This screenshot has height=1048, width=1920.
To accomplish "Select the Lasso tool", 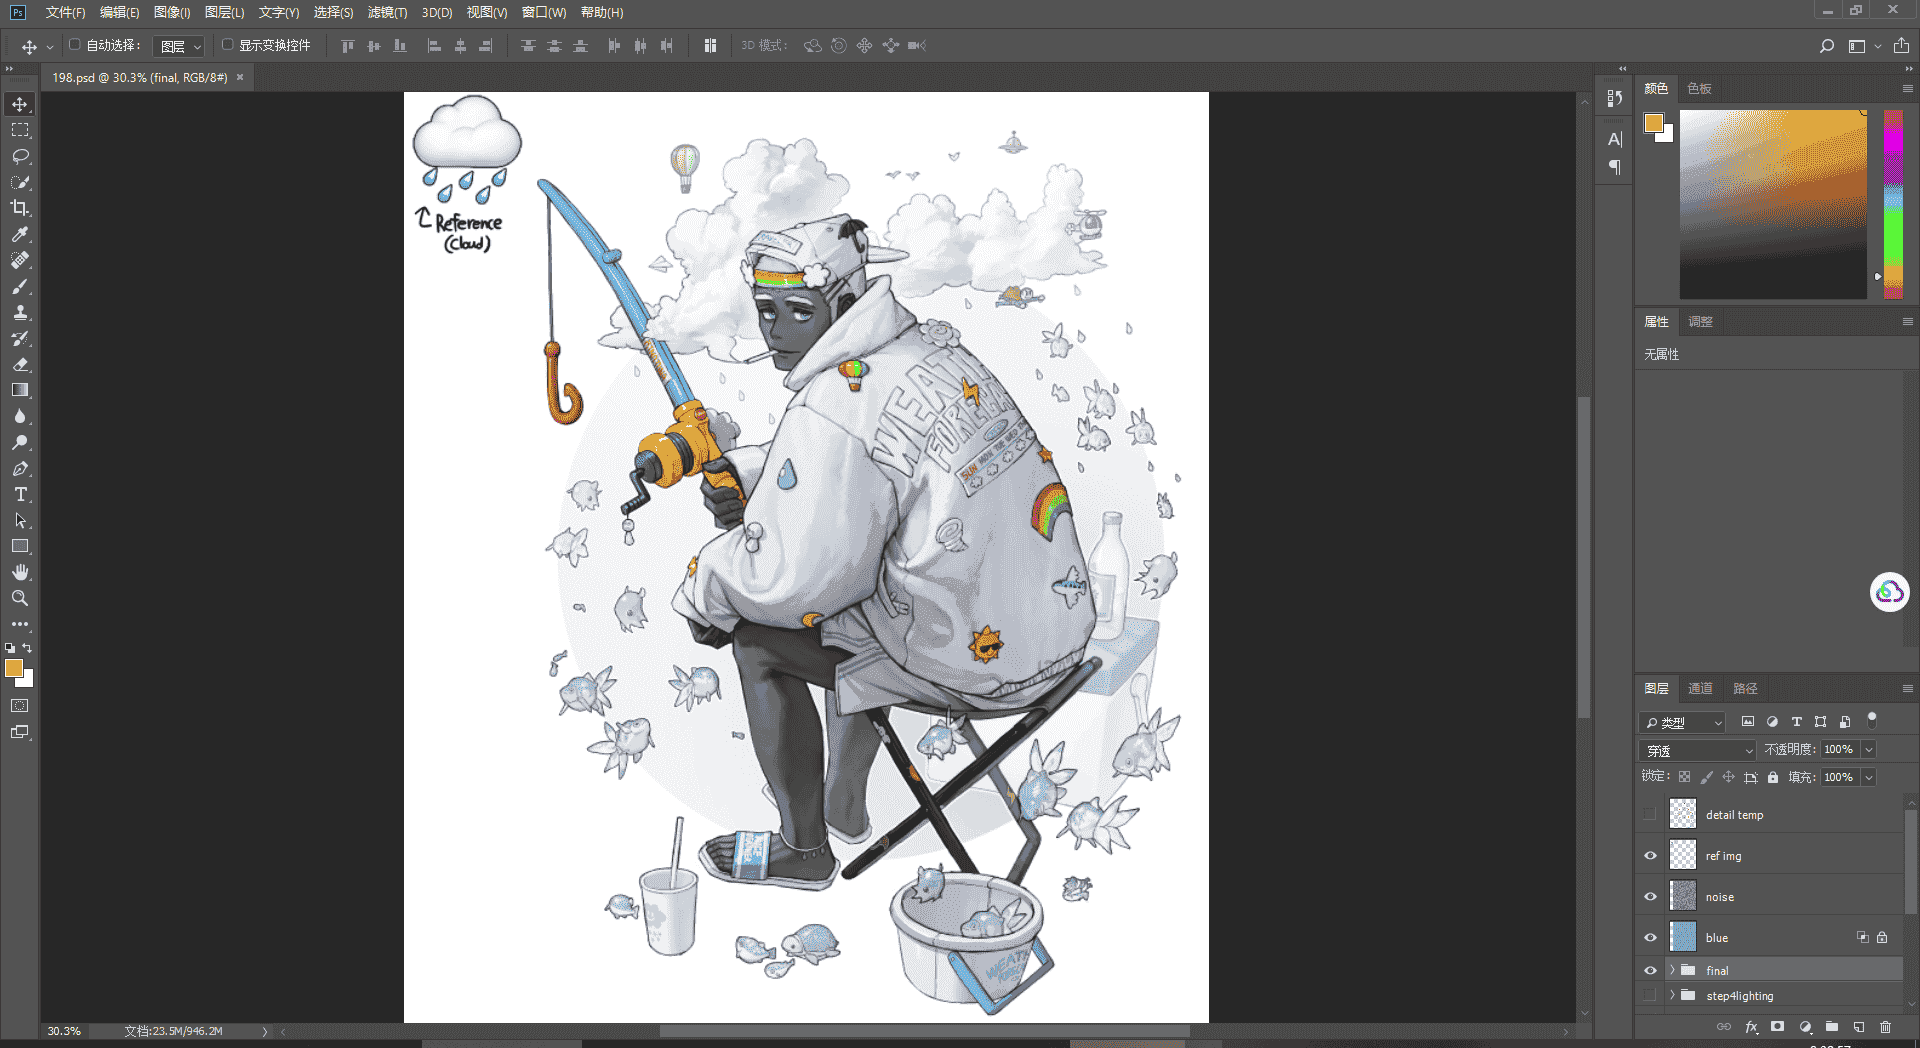I will point(20,156).
